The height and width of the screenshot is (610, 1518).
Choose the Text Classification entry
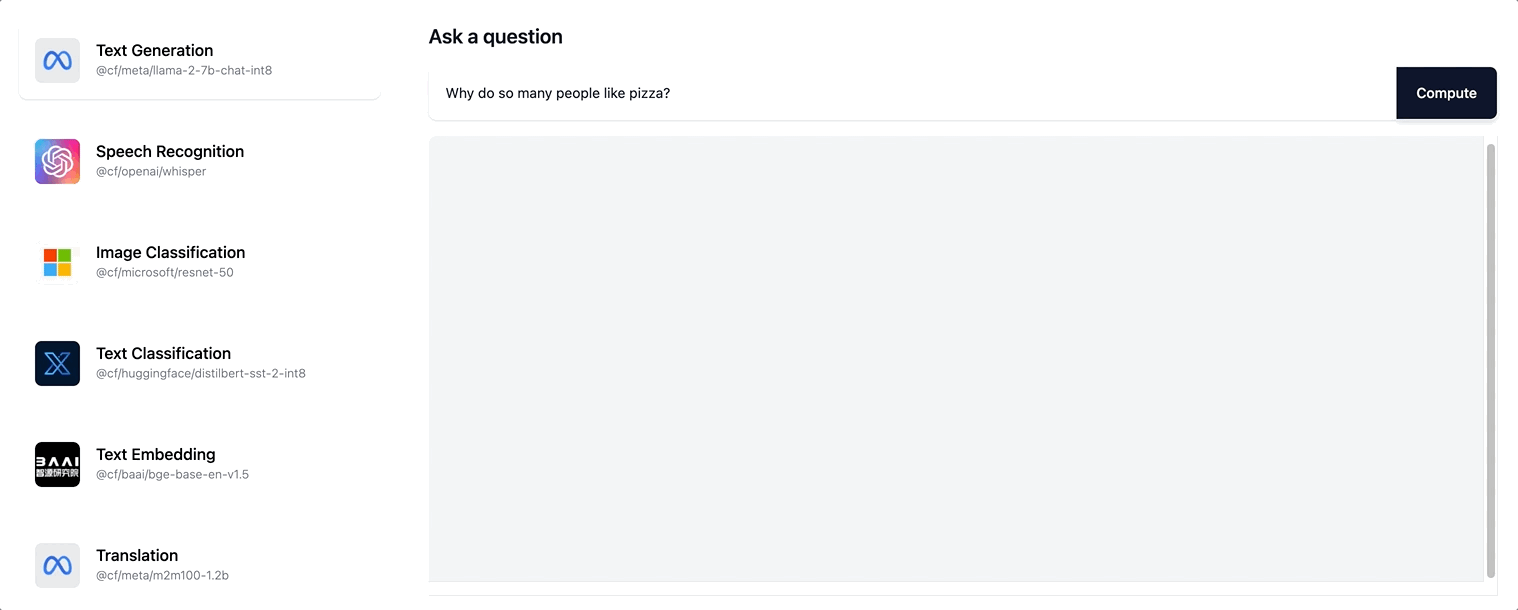tap(199, 363)
